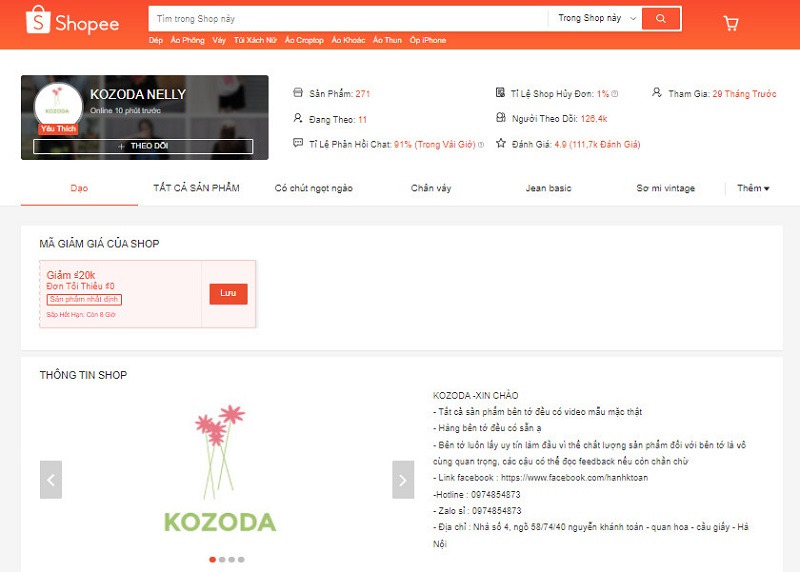Expand the Trong Shop này search scope dropdown
The image size is (800, 572).
tap(597, 18)
